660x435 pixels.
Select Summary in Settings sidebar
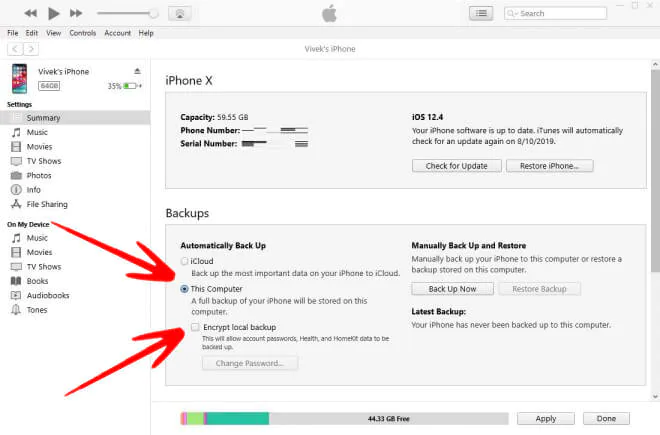pyautogui.click(x=75, y=118)
